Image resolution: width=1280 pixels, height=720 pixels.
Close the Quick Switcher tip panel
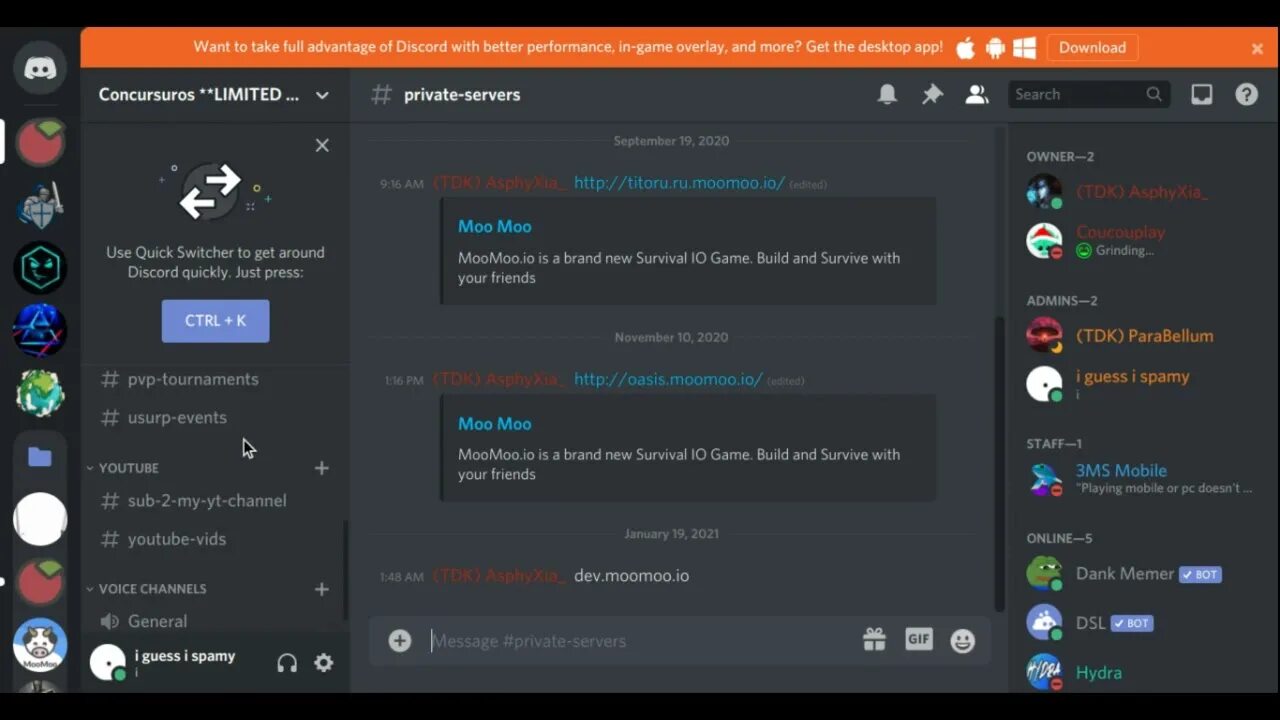(322, 145)
